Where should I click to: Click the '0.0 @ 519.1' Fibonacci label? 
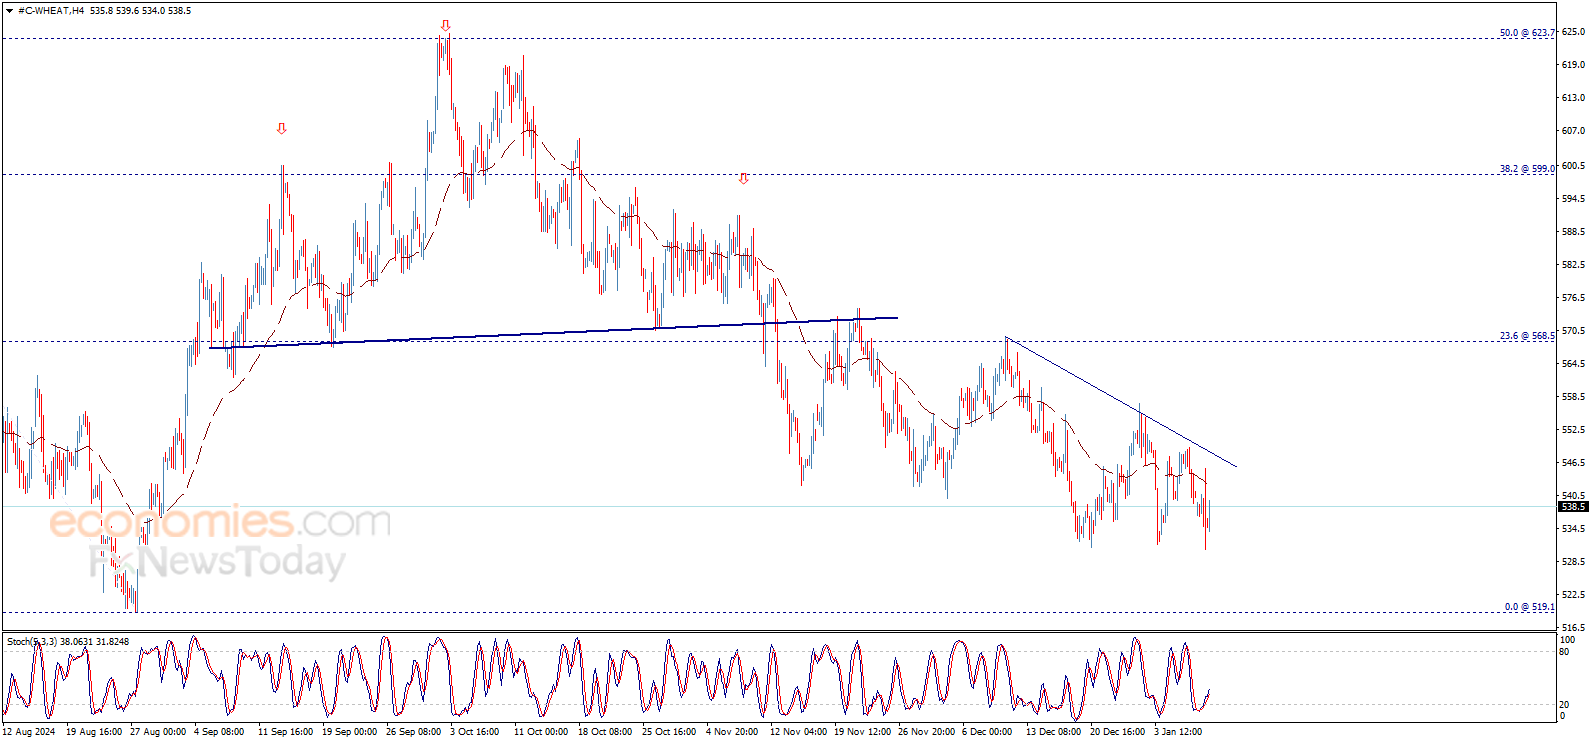click(1530, 607)
